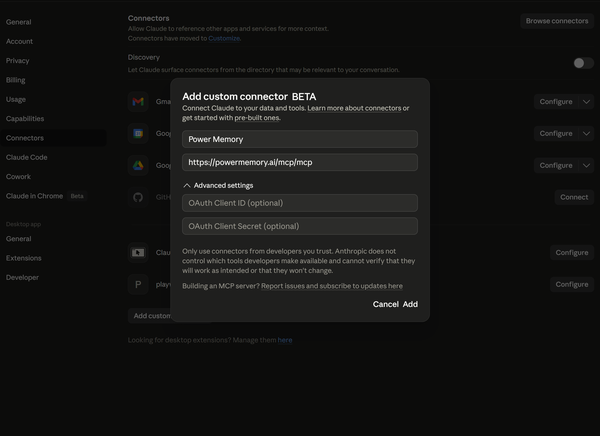600x436 pixels.
Task: Open Capabilities settings
Action: pyautogui.click(x=25, y=119)
